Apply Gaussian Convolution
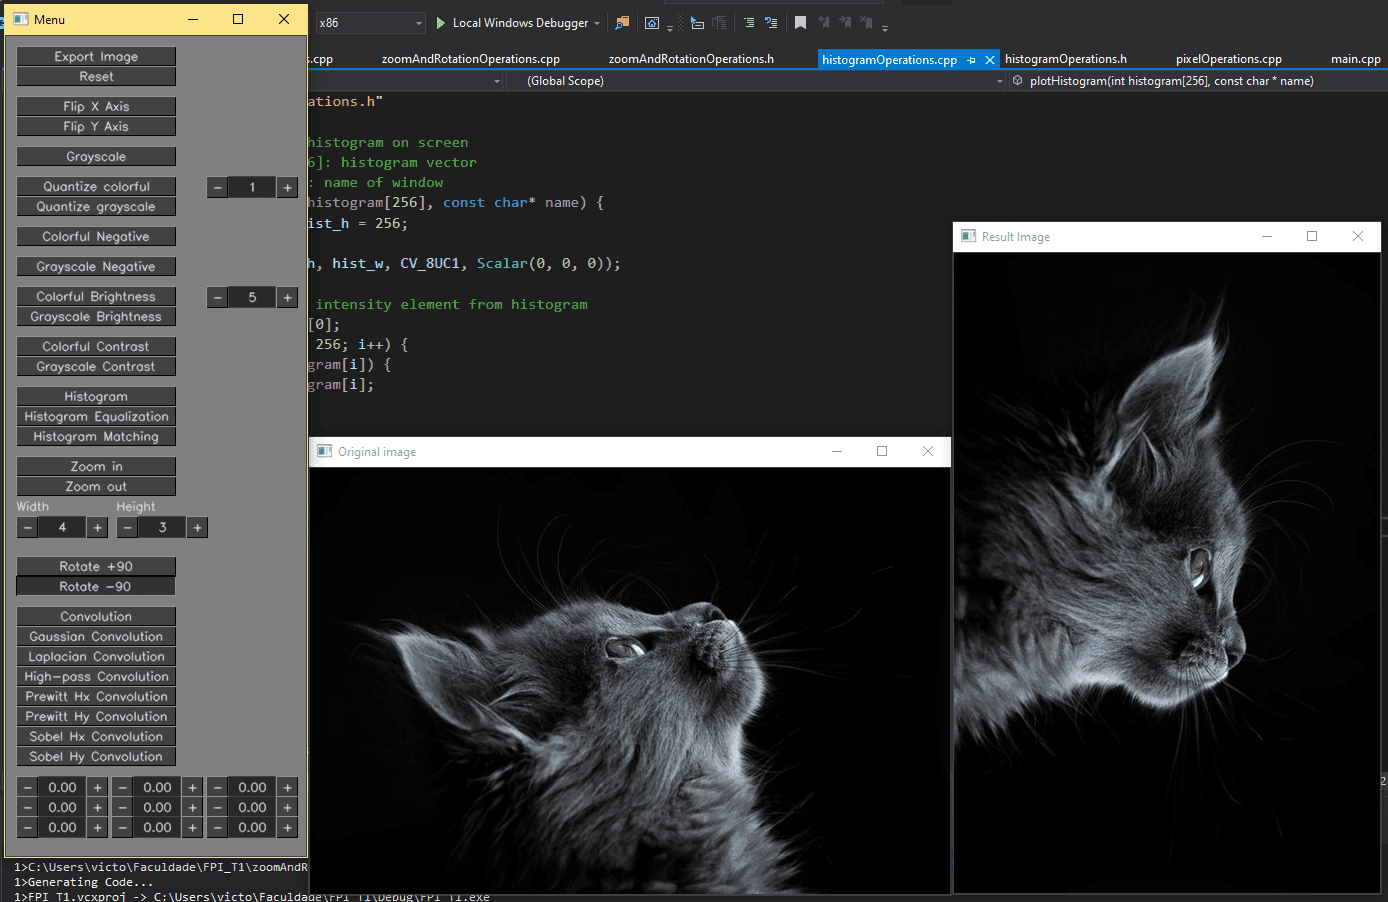This screenshot has width=1388, height=902. (x=96, y=637)
